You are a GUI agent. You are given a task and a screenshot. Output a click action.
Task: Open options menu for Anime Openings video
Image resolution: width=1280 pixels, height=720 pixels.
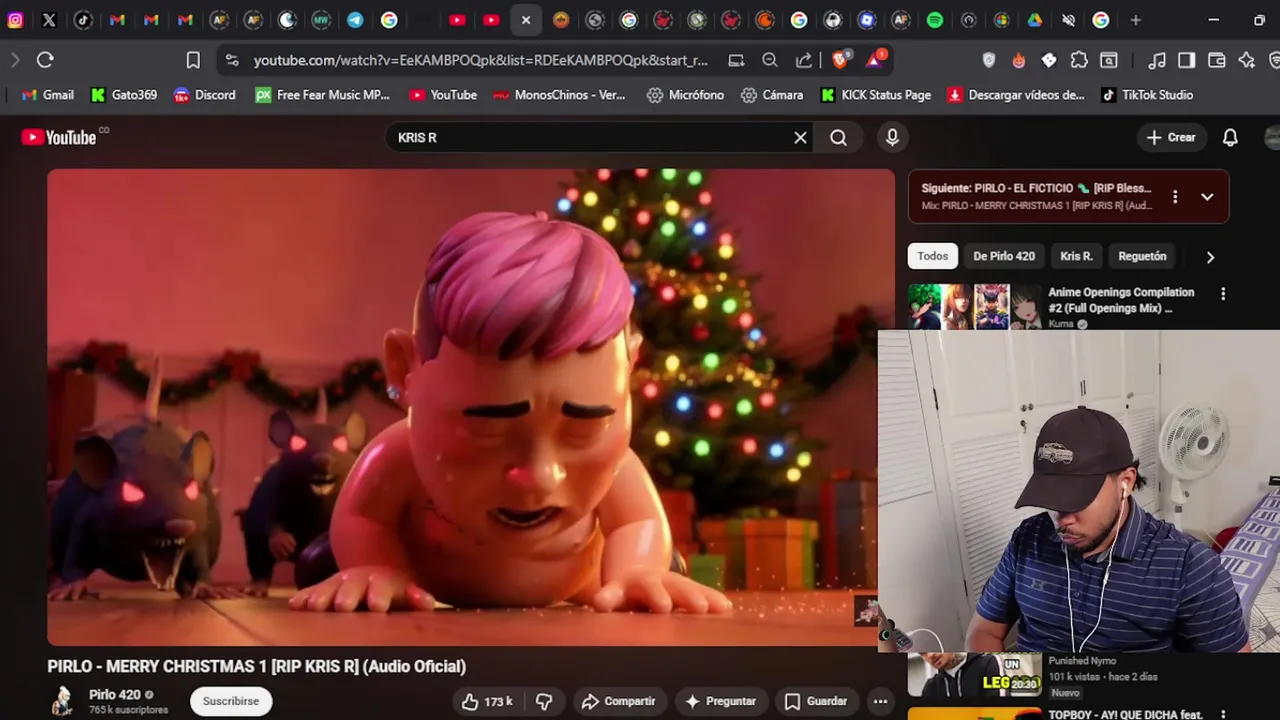tap(1222, 294)
